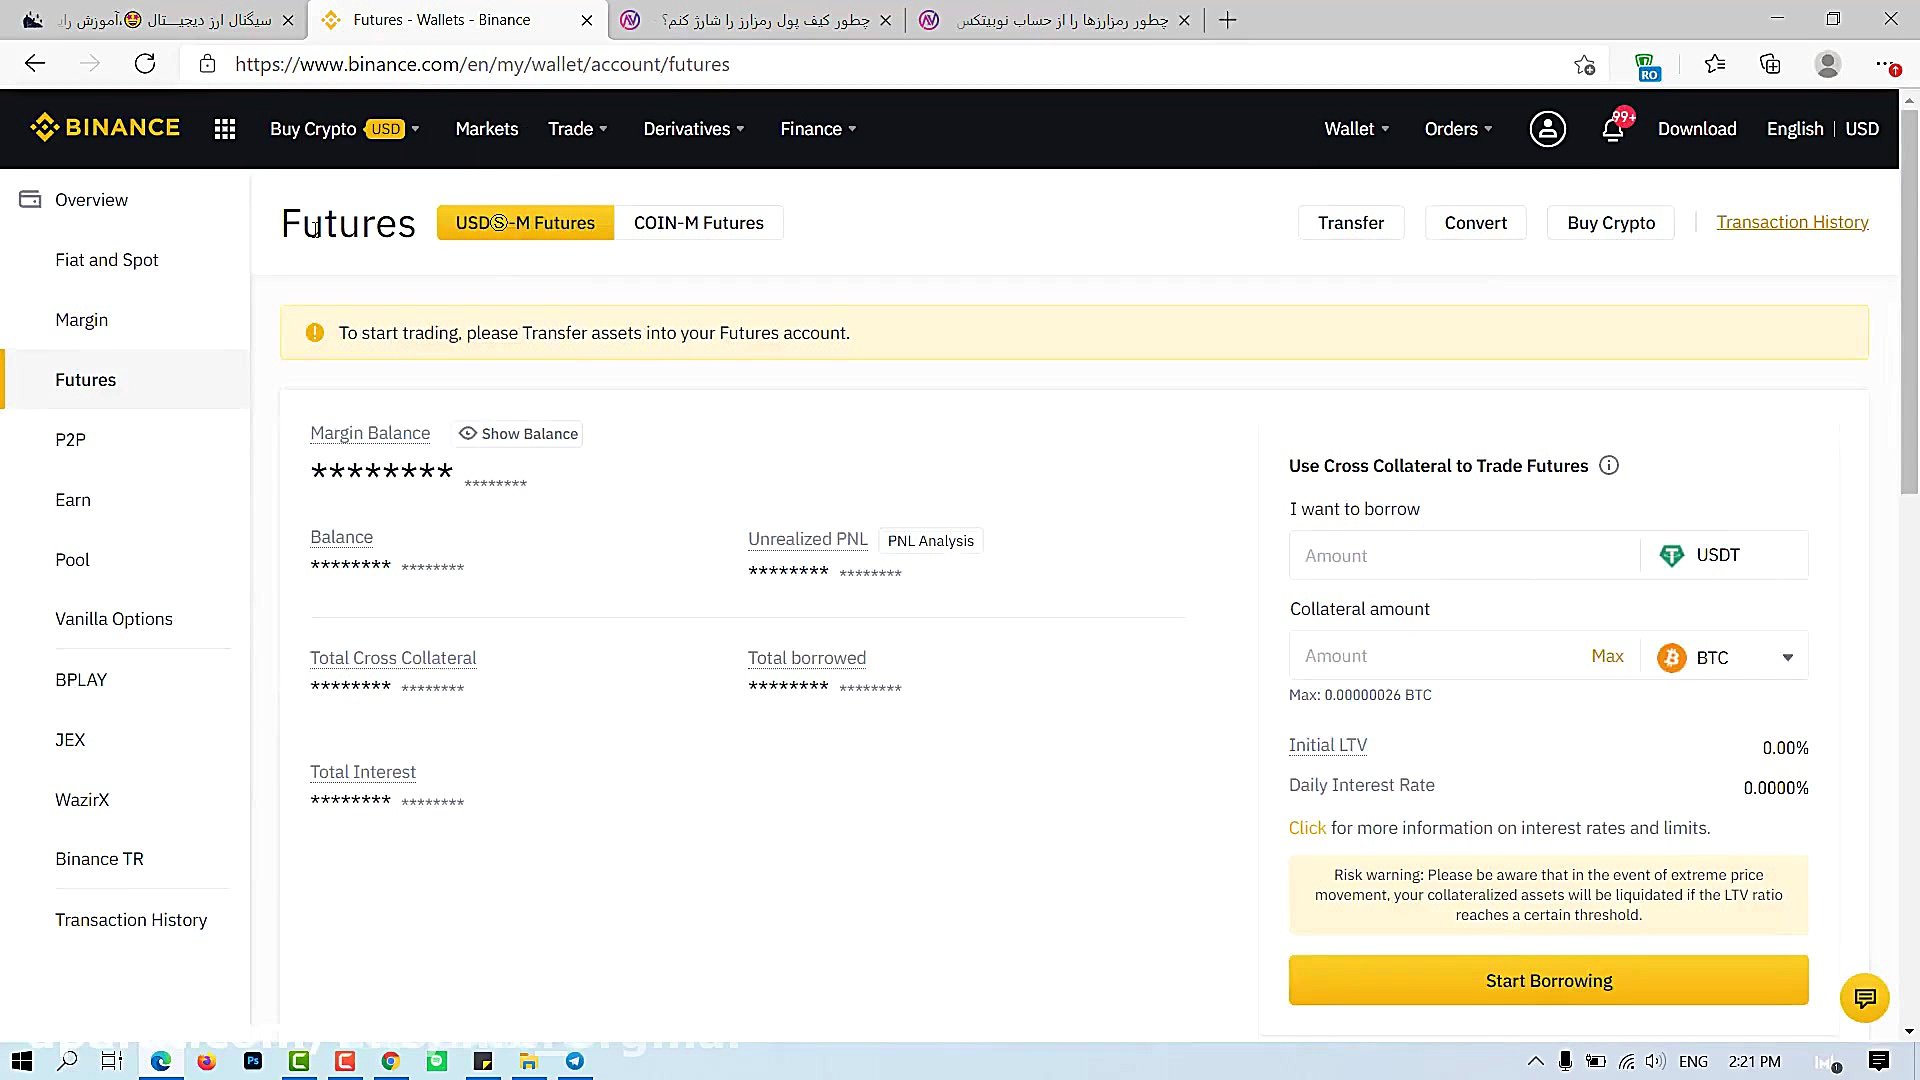Click the site lock info icon
Image resolution: width=1920 pixels, height=1080 pixels.
[x=207, y=64]
